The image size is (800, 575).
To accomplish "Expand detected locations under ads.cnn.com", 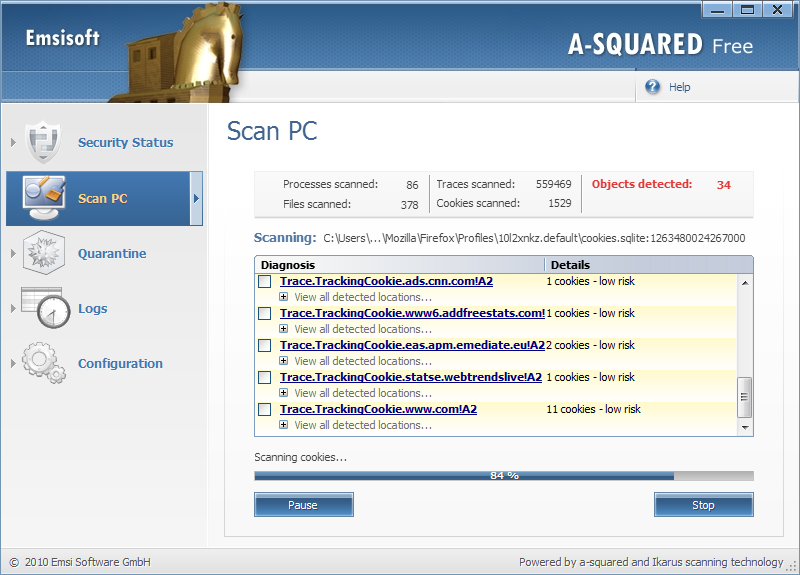I will pos(284,296).
